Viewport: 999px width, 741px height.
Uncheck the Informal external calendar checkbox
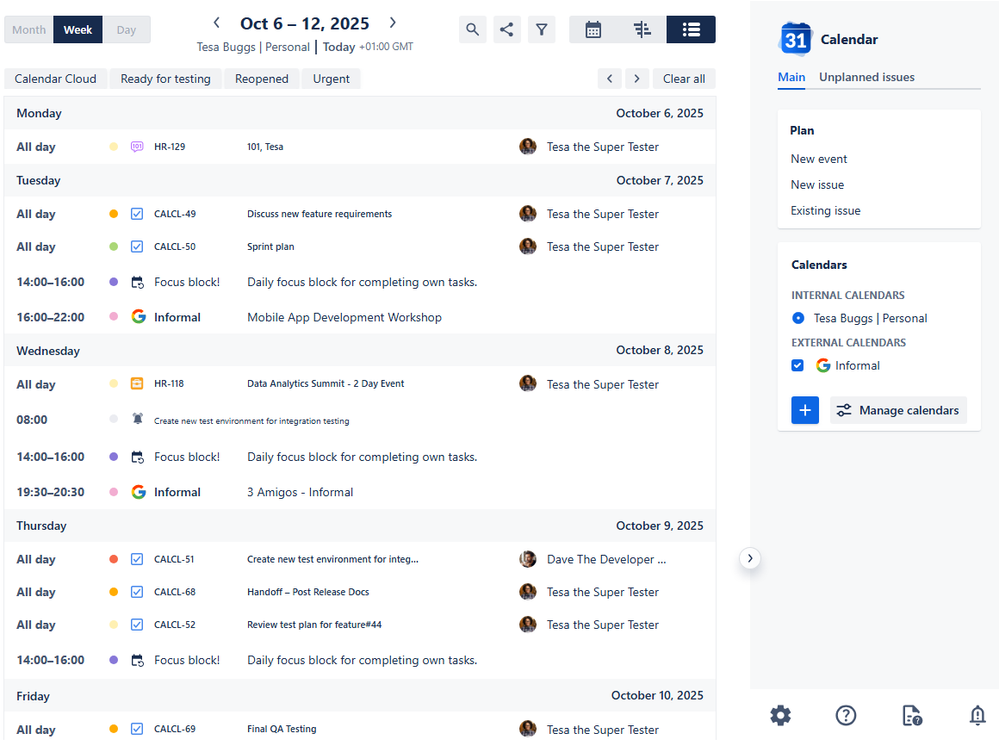798,366
